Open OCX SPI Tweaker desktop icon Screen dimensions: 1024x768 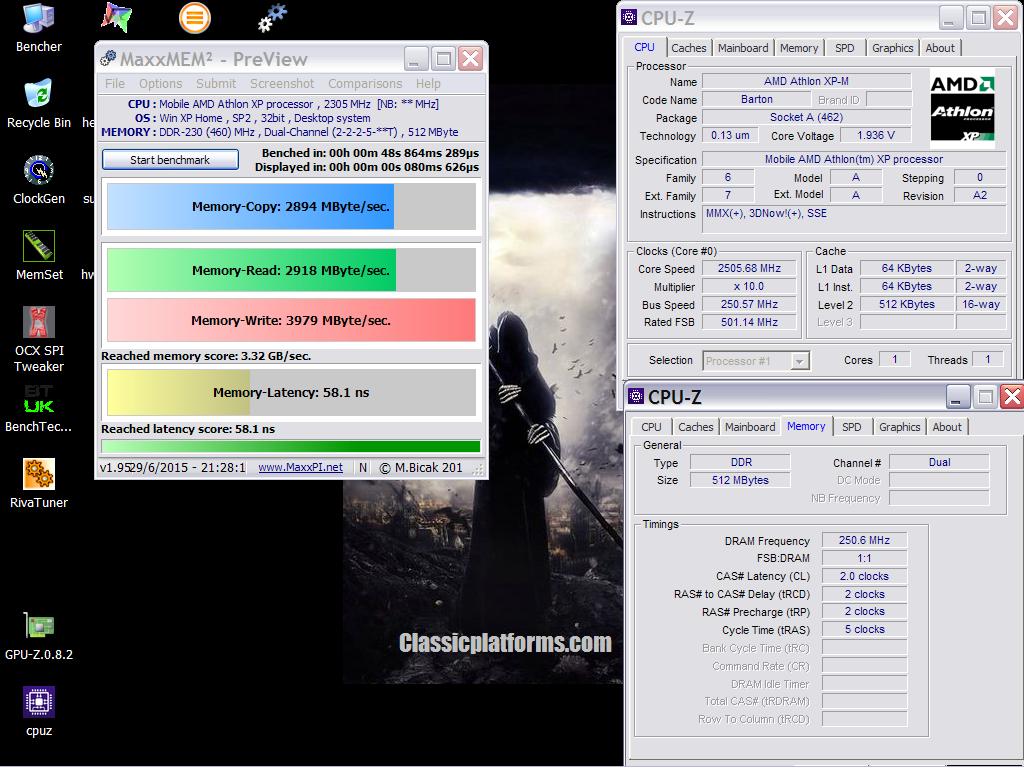point(39,340)
